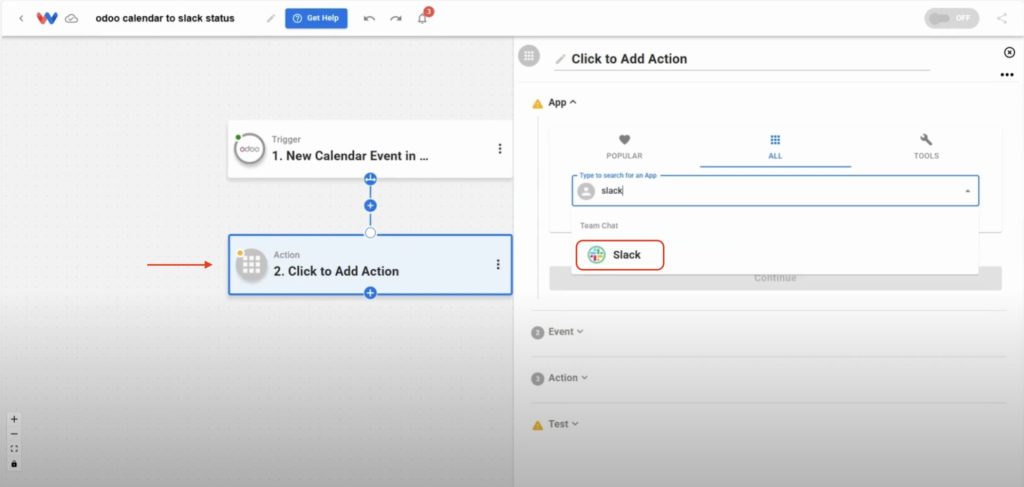Viewport: 1024px width, 487px height.
Task: Toggle the workflow ON/OFF switch
Action: (x=952, y=18)
